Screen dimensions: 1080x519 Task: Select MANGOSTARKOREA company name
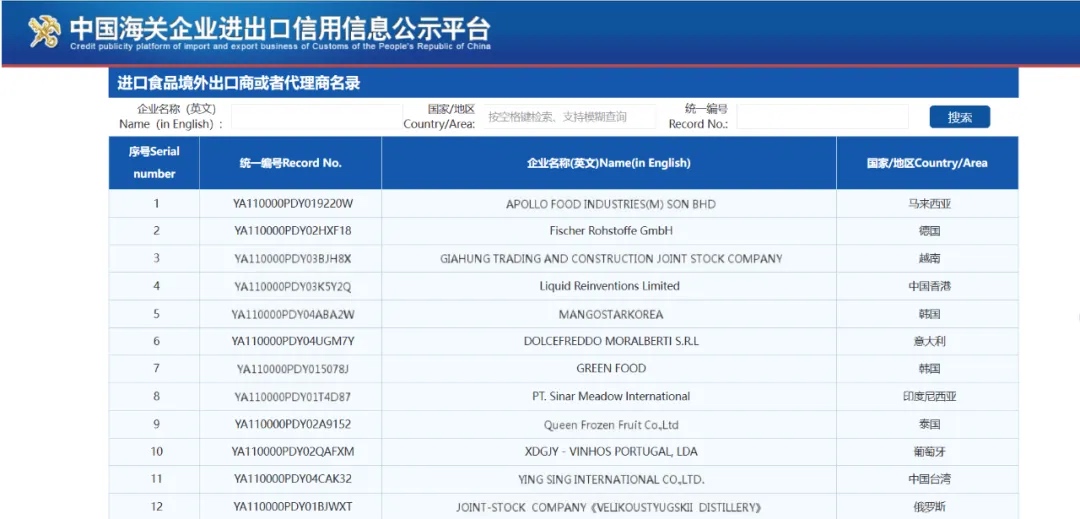(x=610, y=314)
